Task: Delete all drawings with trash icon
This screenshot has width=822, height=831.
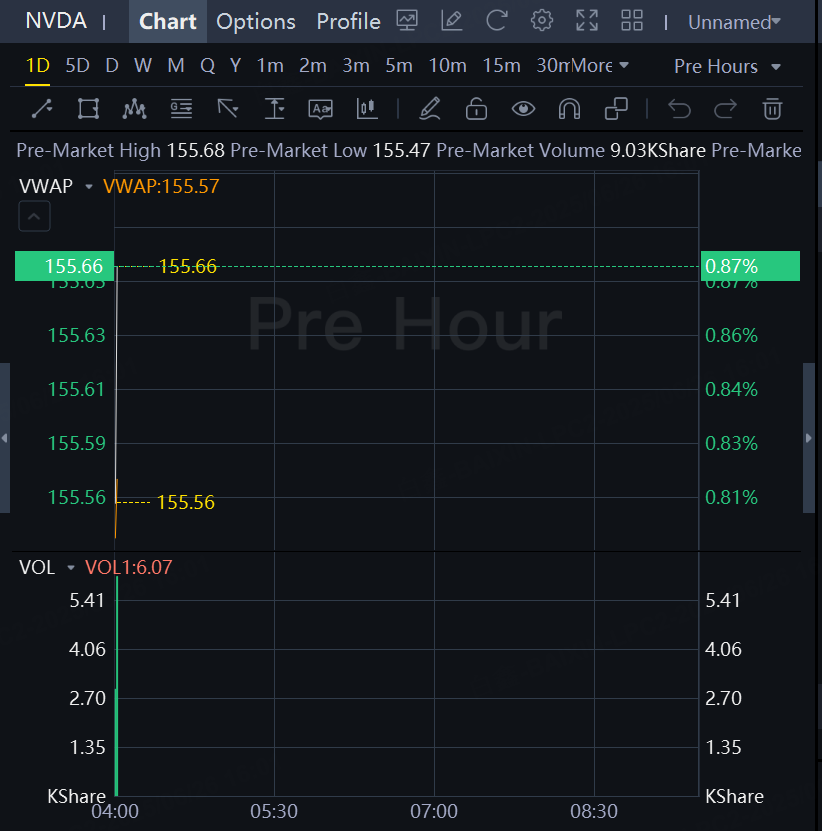Action: pos(772,108)
